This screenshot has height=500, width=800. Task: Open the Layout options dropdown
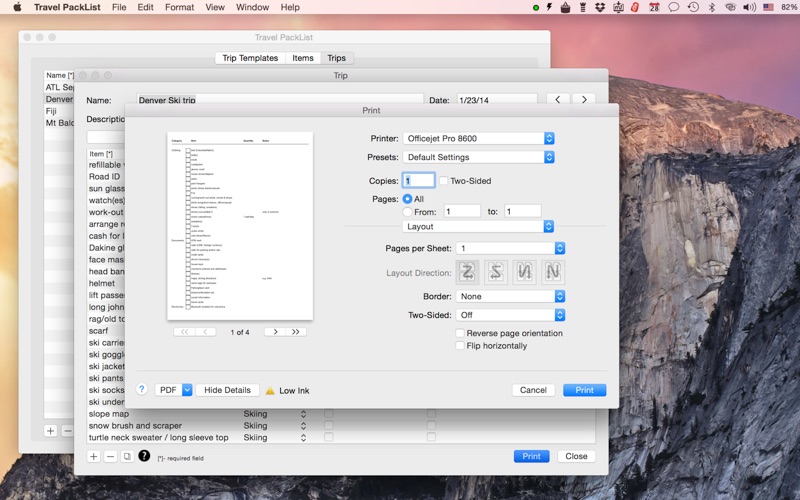[478, 227]
